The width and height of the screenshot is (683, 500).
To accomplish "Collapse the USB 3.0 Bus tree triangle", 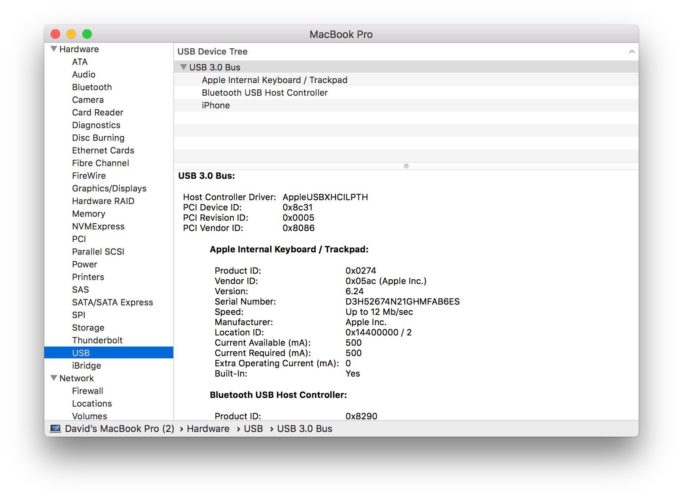I will [x=183, y=67].
